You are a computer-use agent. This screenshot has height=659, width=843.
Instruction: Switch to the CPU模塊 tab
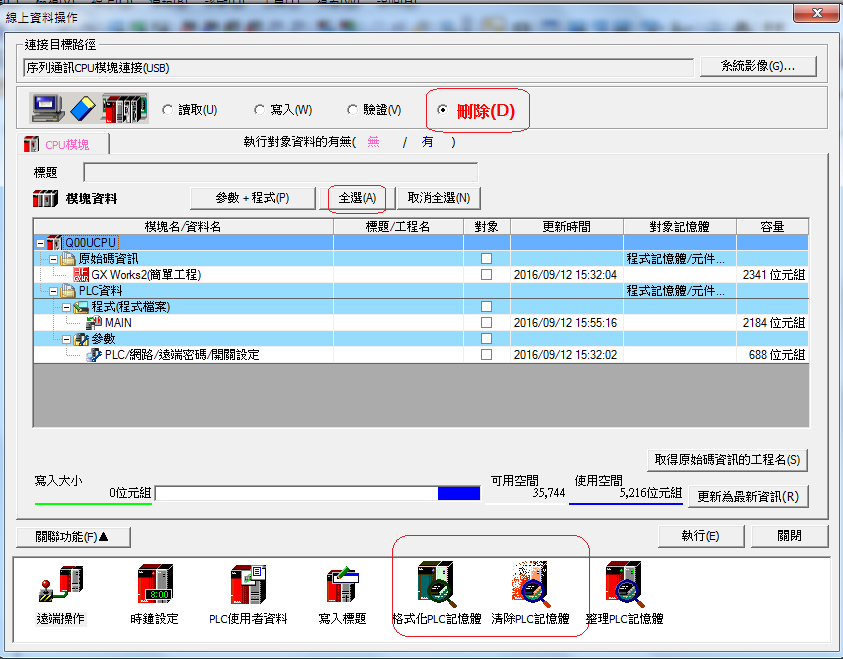pyautogui.click(x=65, y=144)
